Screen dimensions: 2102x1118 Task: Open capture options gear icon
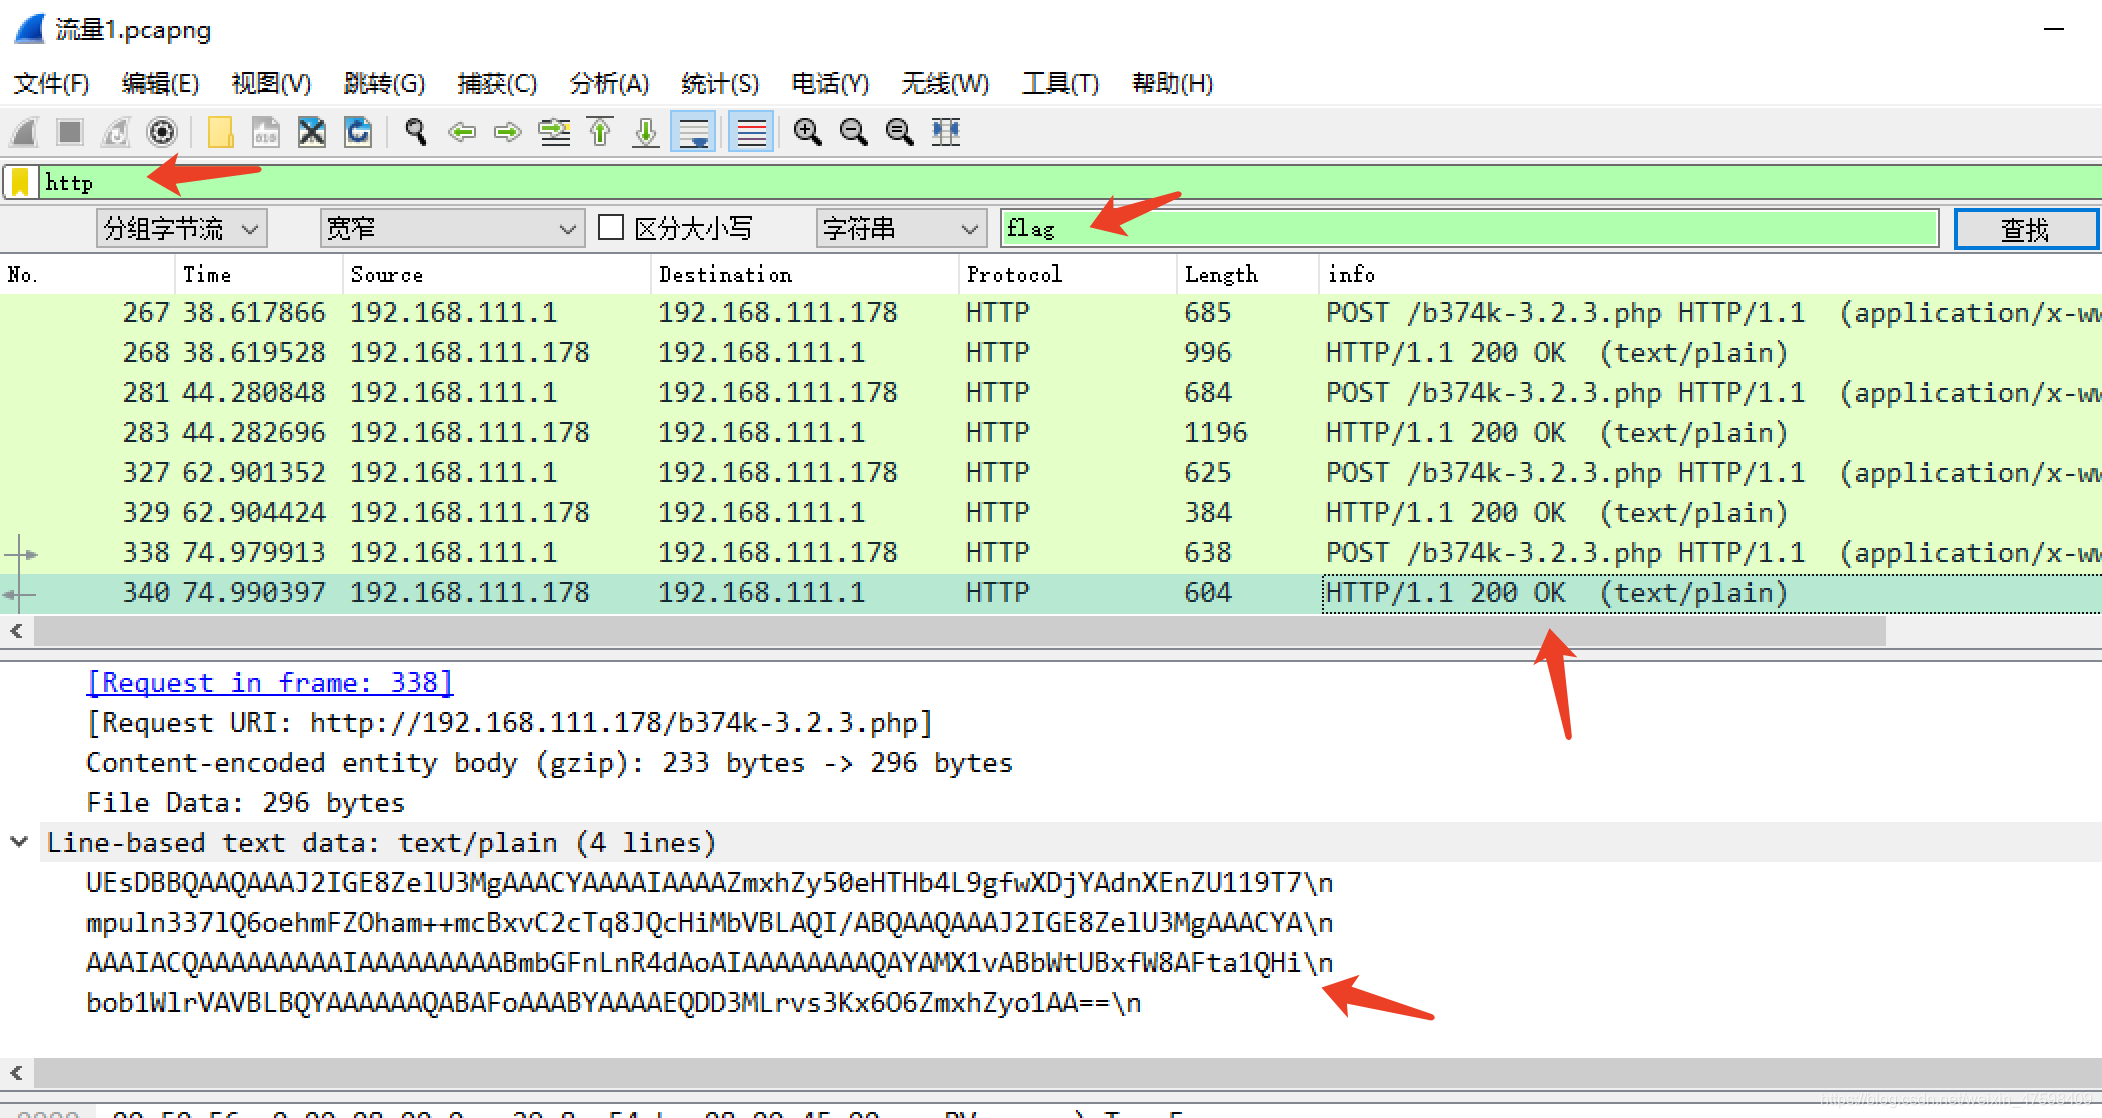(x=162, y=132)
